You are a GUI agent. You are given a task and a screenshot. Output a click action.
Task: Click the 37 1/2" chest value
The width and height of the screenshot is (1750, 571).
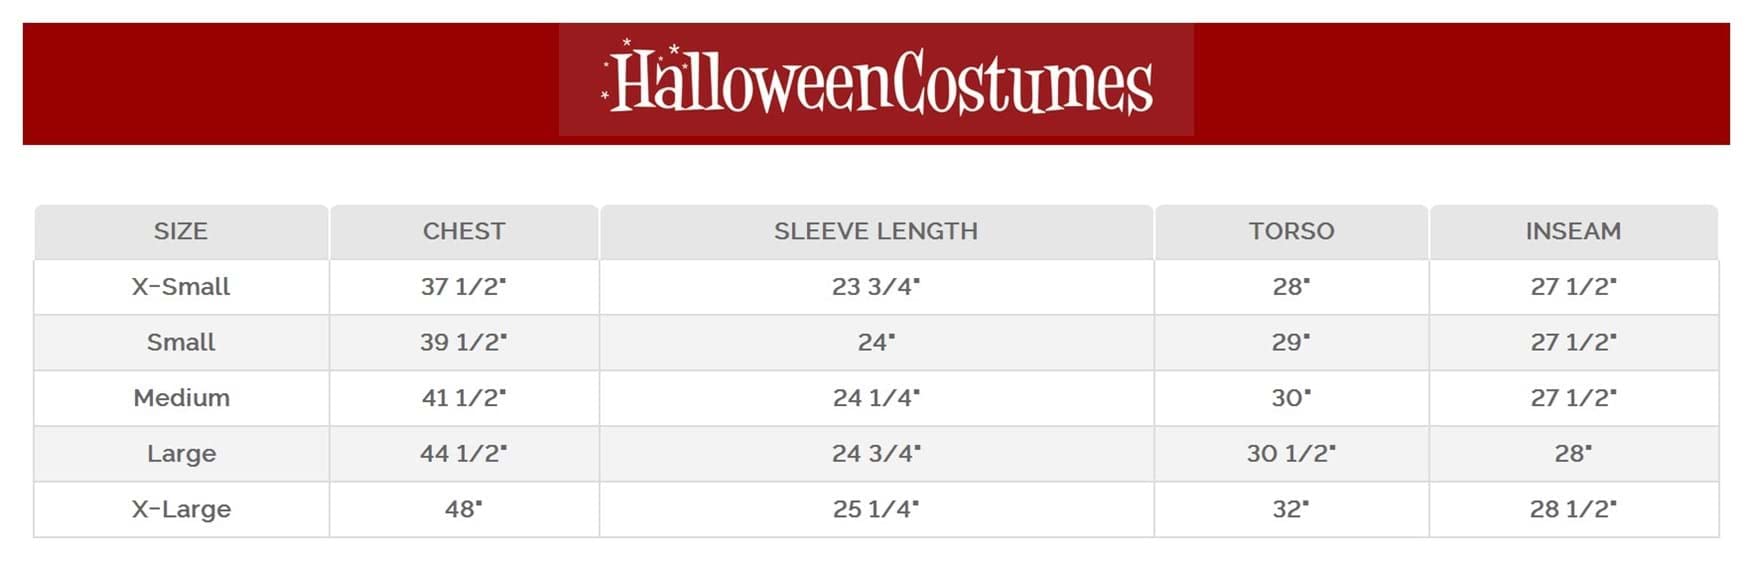(463, 287)
